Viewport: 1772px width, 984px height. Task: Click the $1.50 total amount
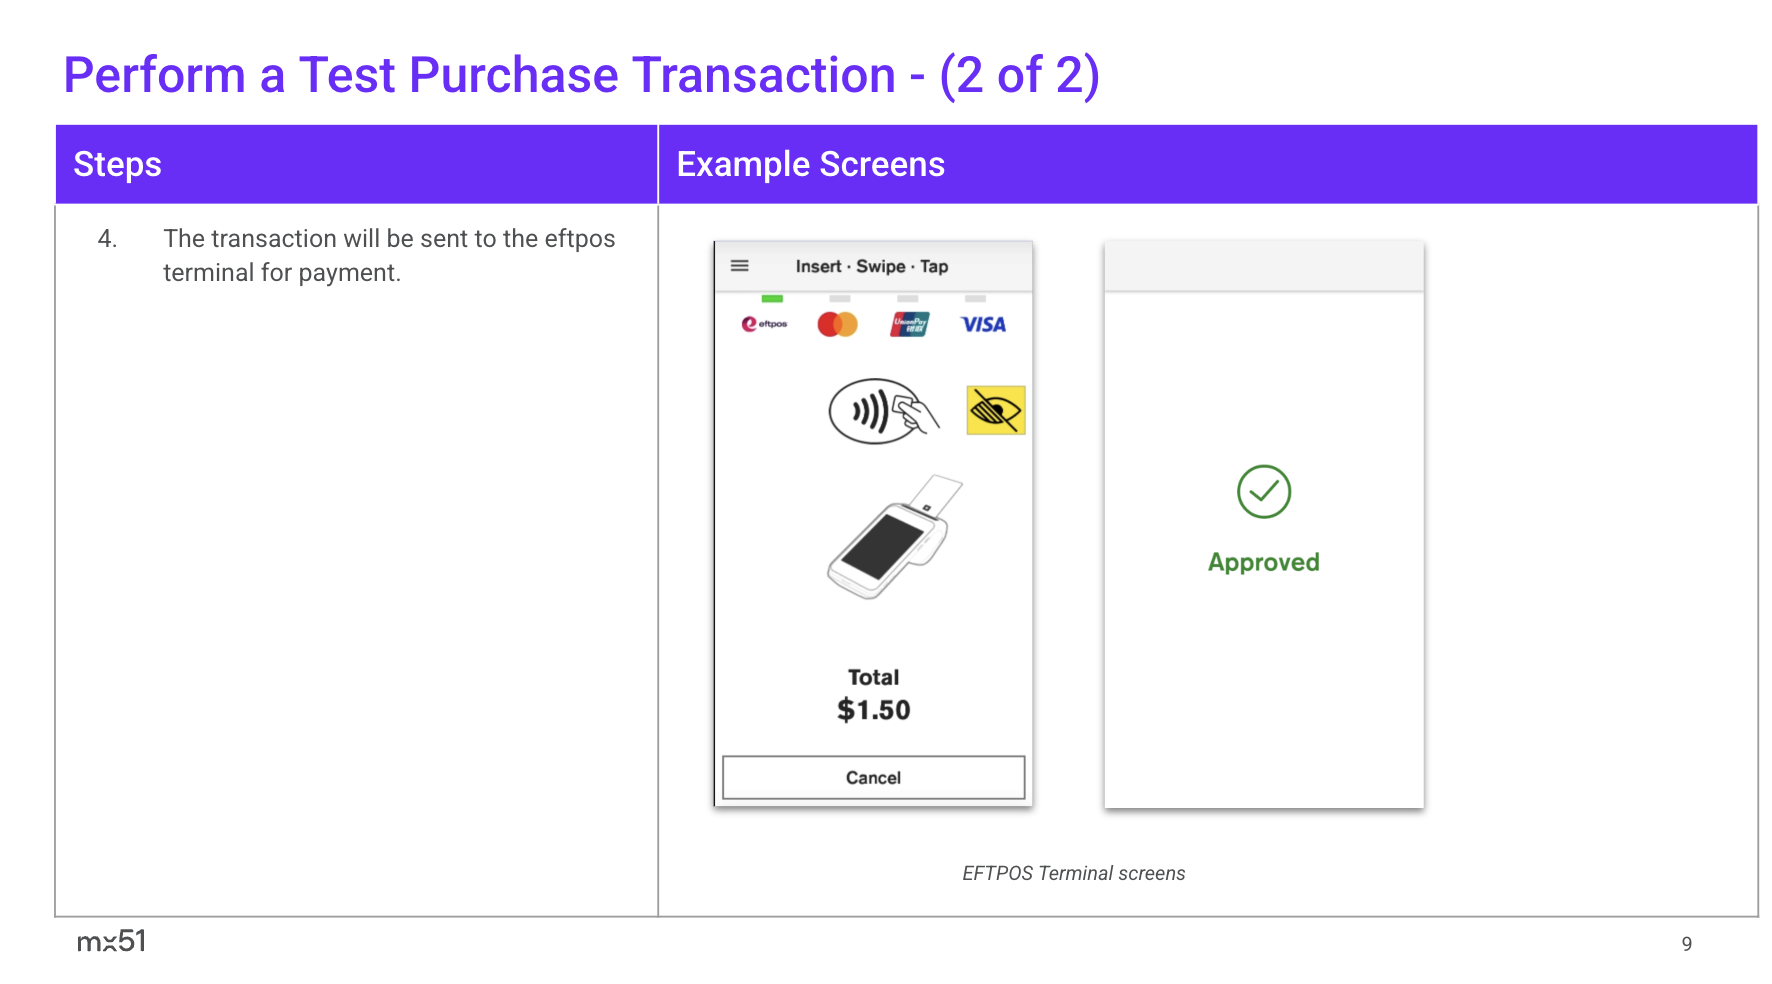[873, 710]
